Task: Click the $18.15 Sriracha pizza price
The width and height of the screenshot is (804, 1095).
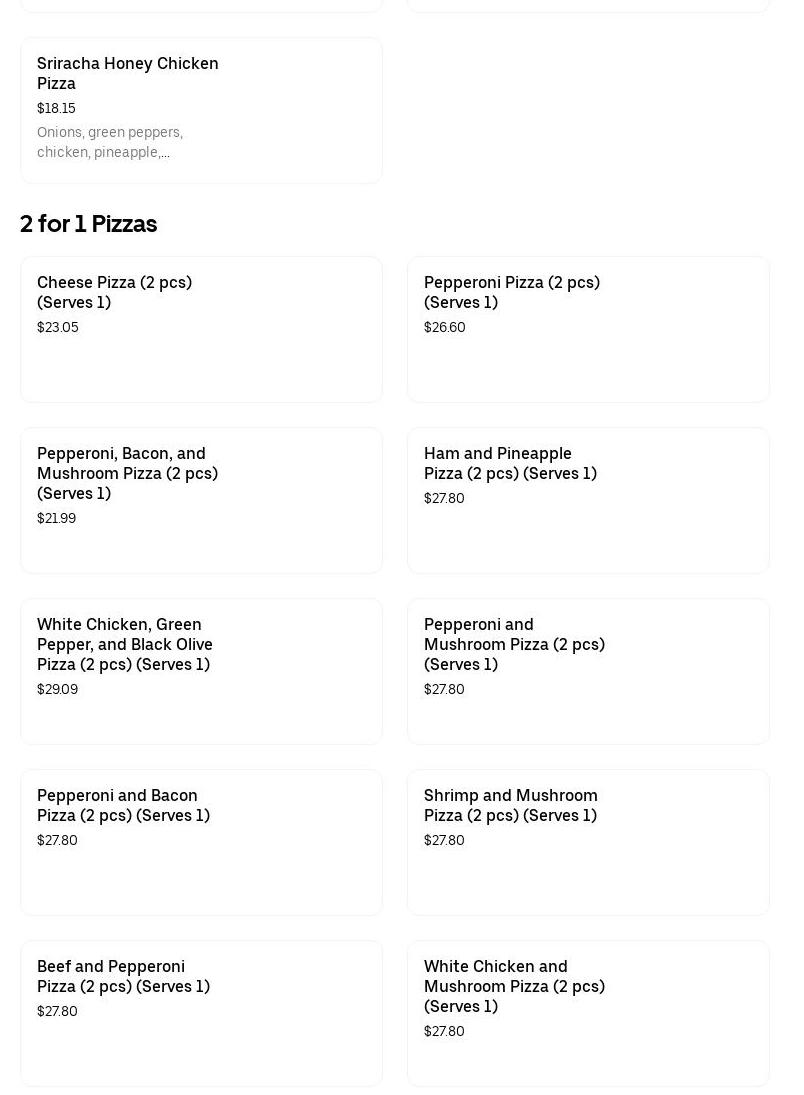Action: point(56,108)
